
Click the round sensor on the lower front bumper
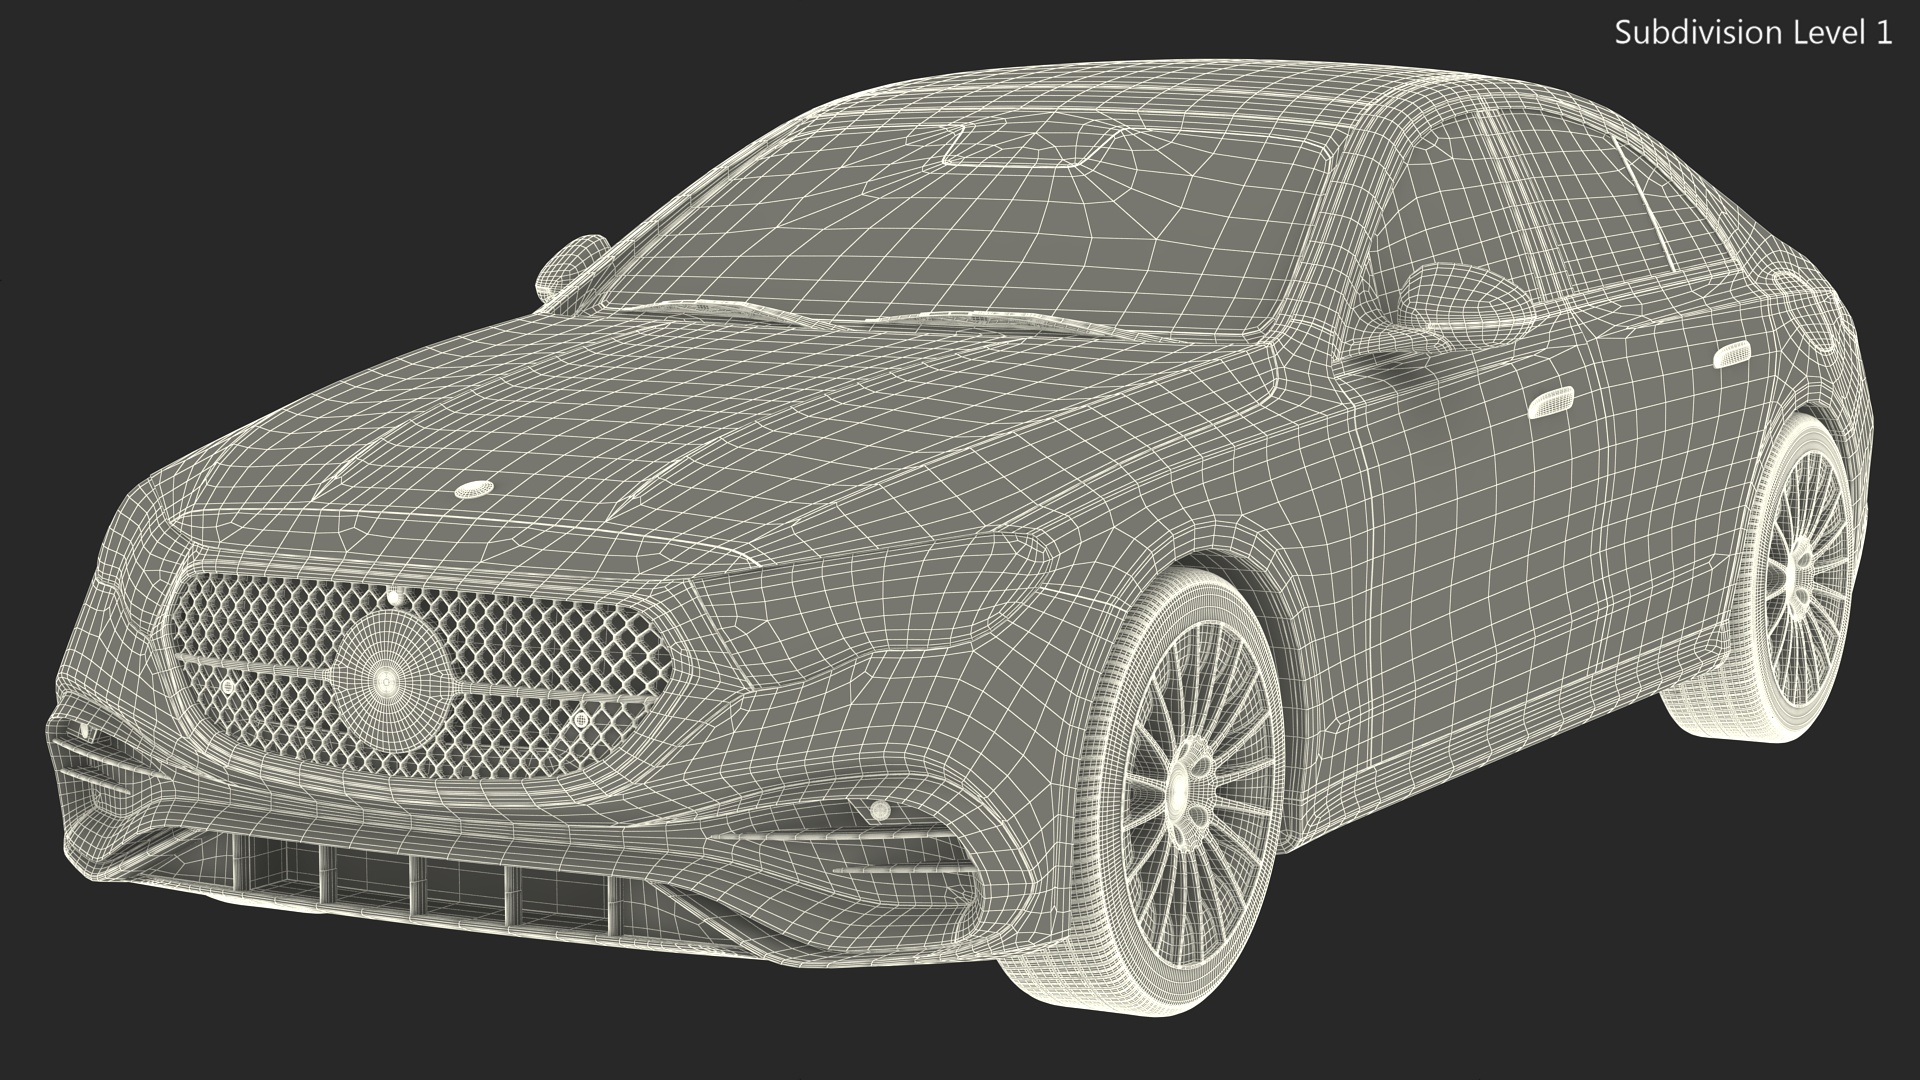[880, 811]
